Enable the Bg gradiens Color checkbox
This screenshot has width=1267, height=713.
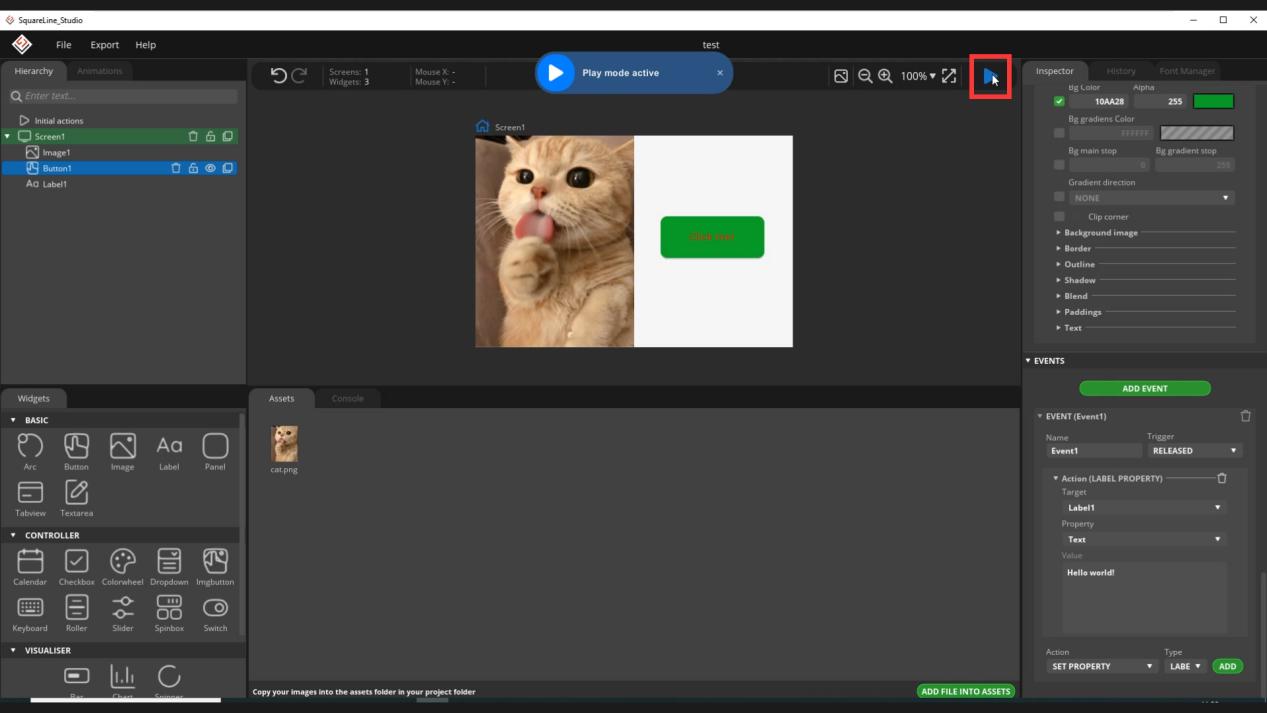[1059, 133]
